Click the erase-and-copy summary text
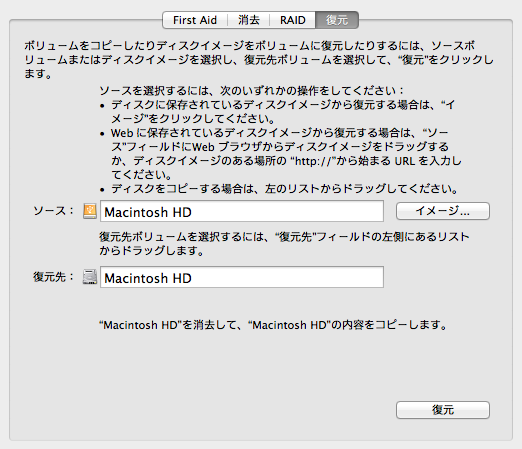522x449 pixels. pyautogui.click(x=273, y=325)
